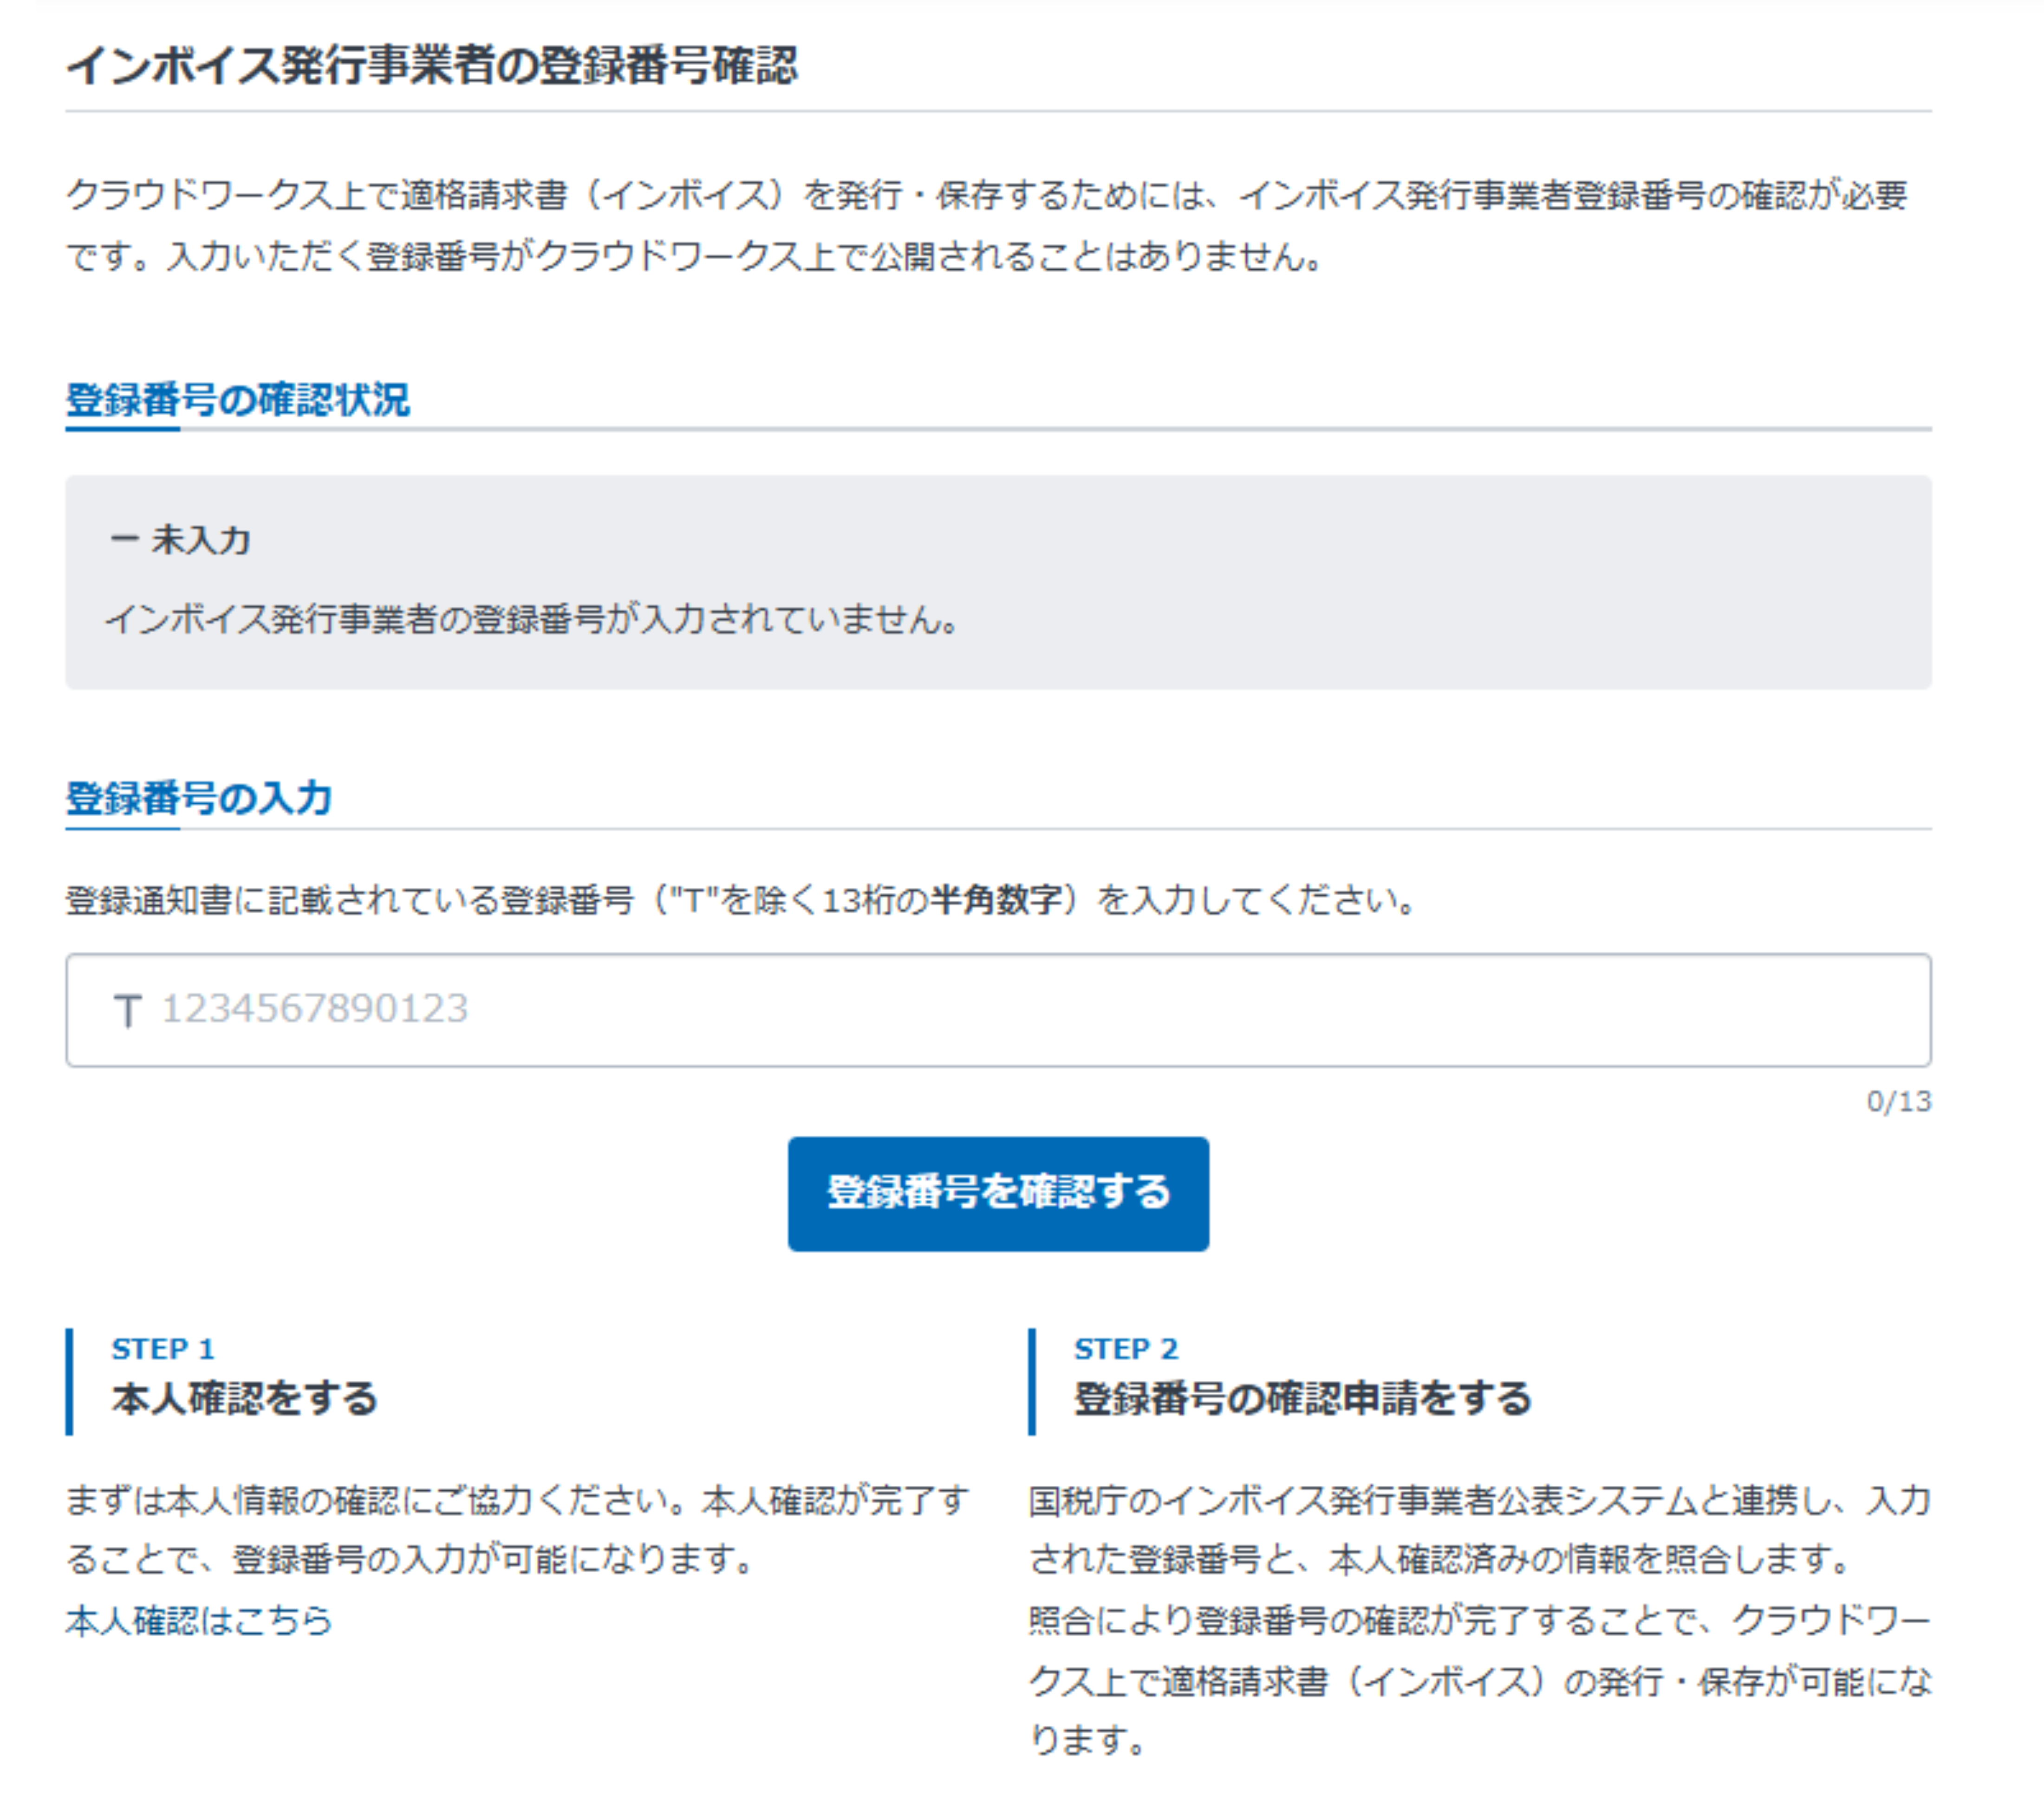The height and width of the screenshot is (1820, 2044).
Task: Click the registration number input field
Action: tap(998, 1010)
